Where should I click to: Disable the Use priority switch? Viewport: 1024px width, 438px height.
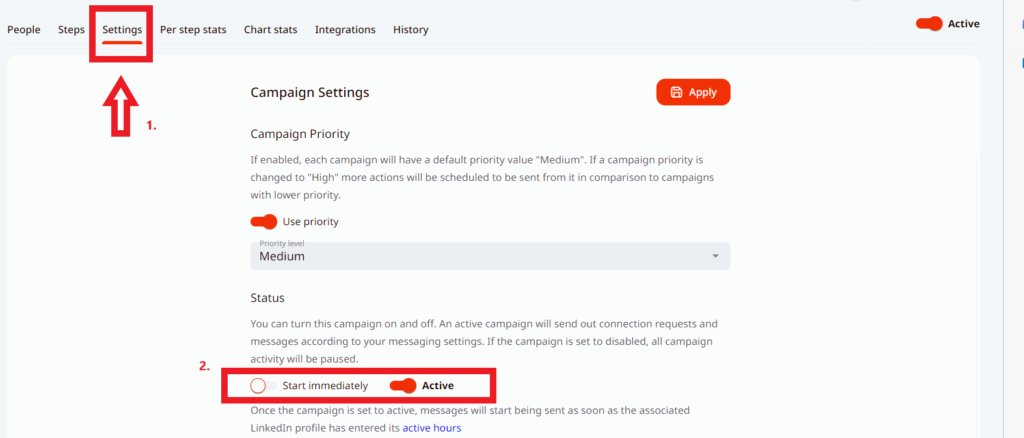[264, 221]
